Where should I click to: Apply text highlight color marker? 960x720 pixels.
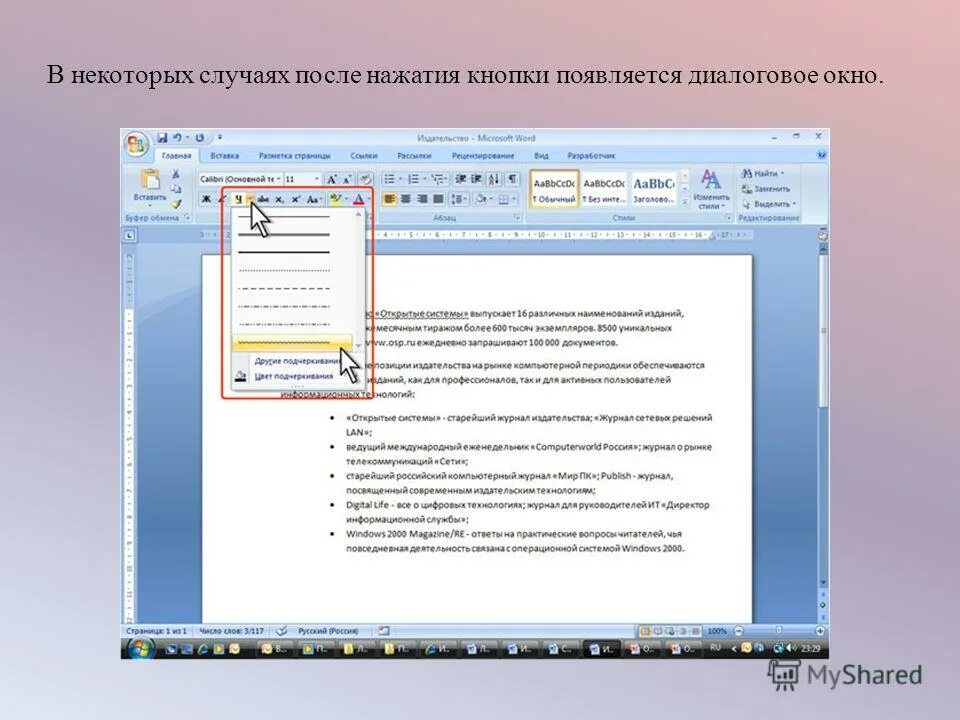[335, 199]
